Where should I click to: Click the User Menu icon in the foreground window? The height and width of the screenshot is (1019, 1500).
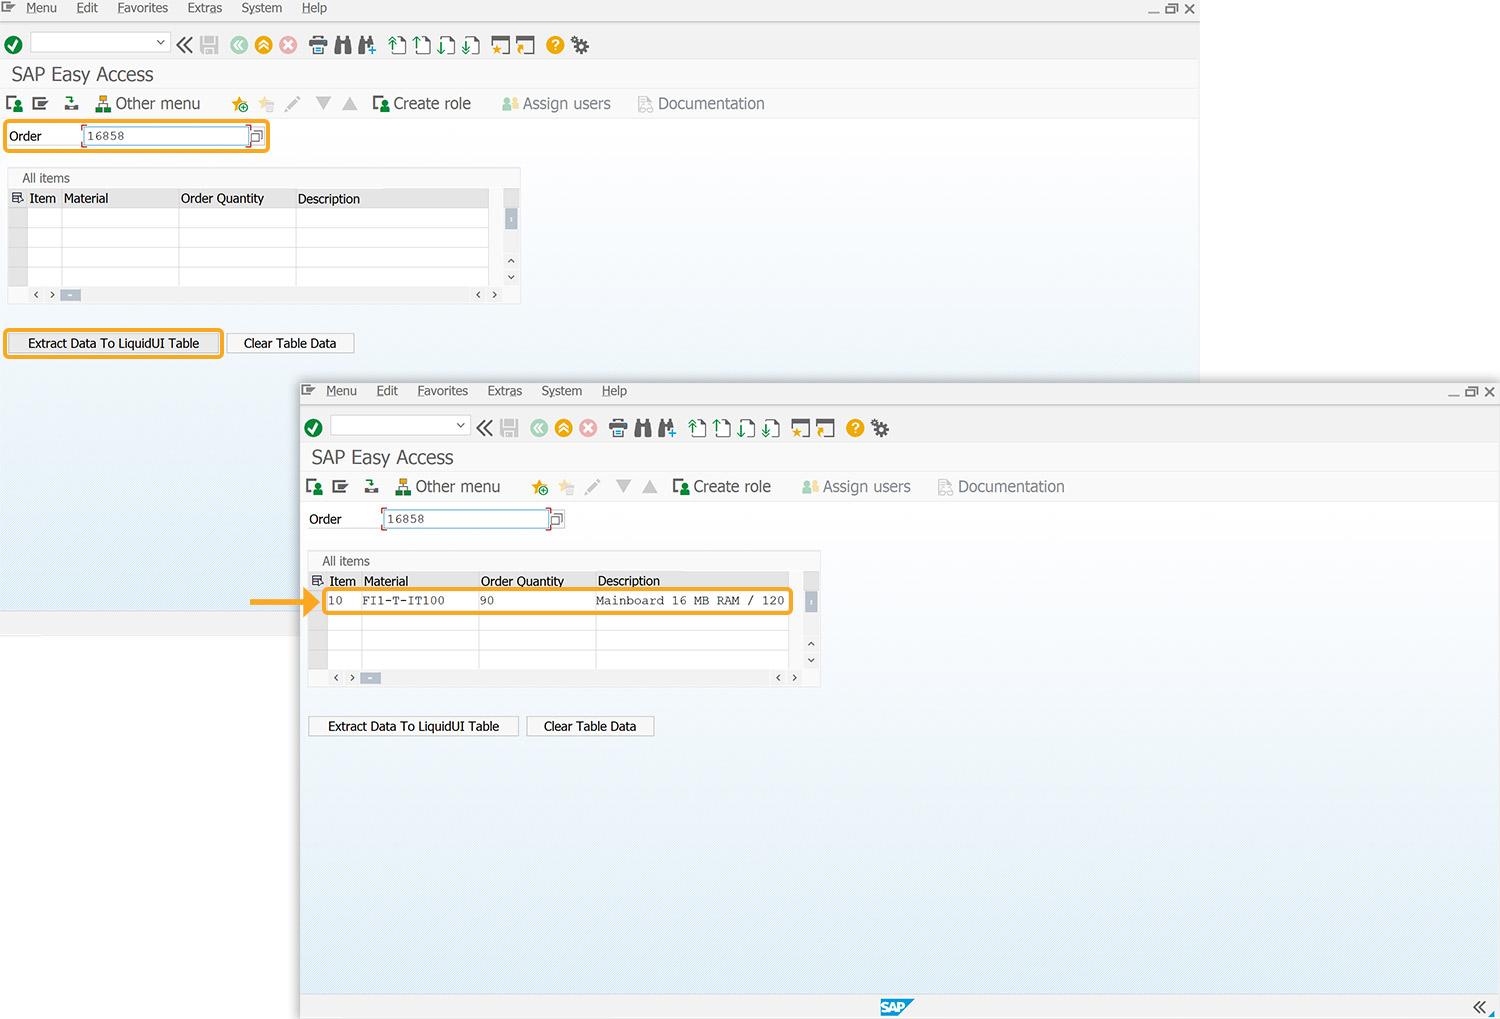pos(314,487)
